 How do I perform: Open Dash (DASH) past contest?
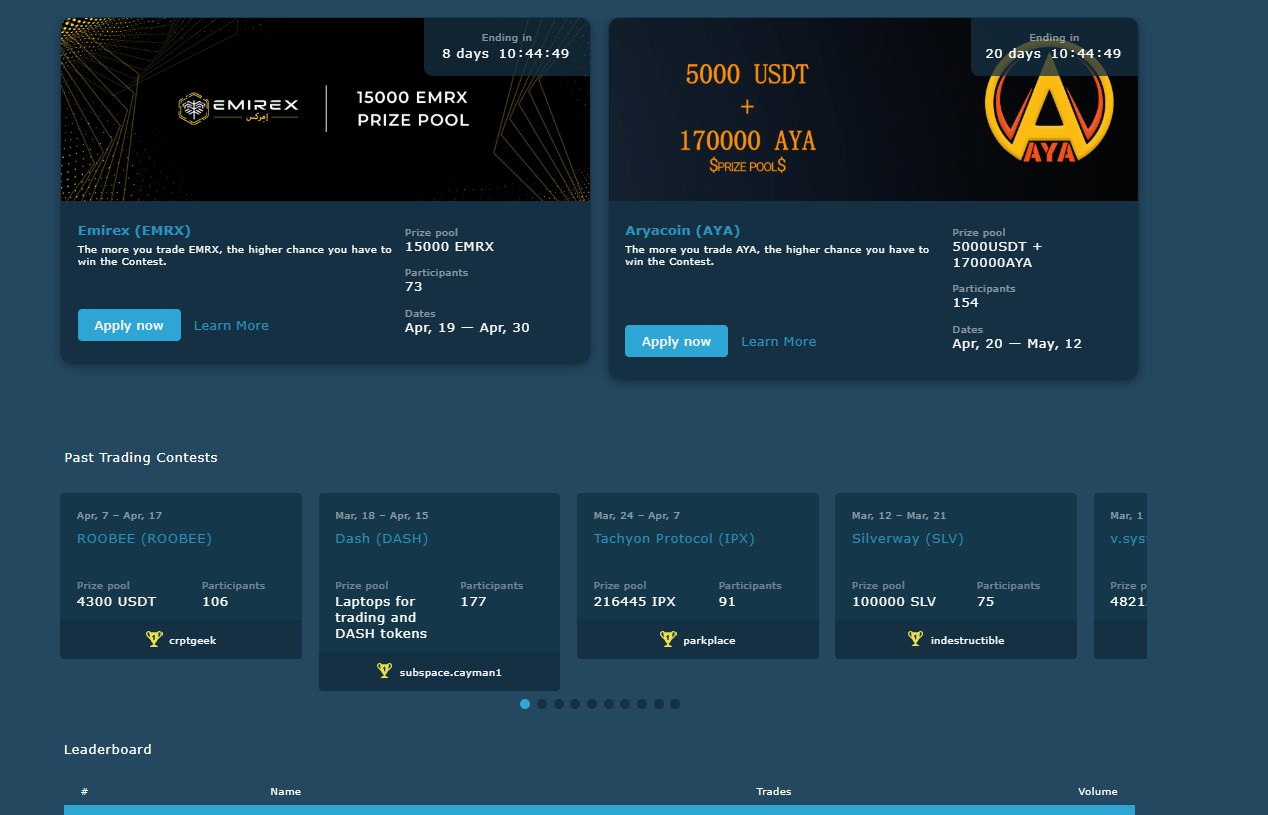click(x=381, y=538)
